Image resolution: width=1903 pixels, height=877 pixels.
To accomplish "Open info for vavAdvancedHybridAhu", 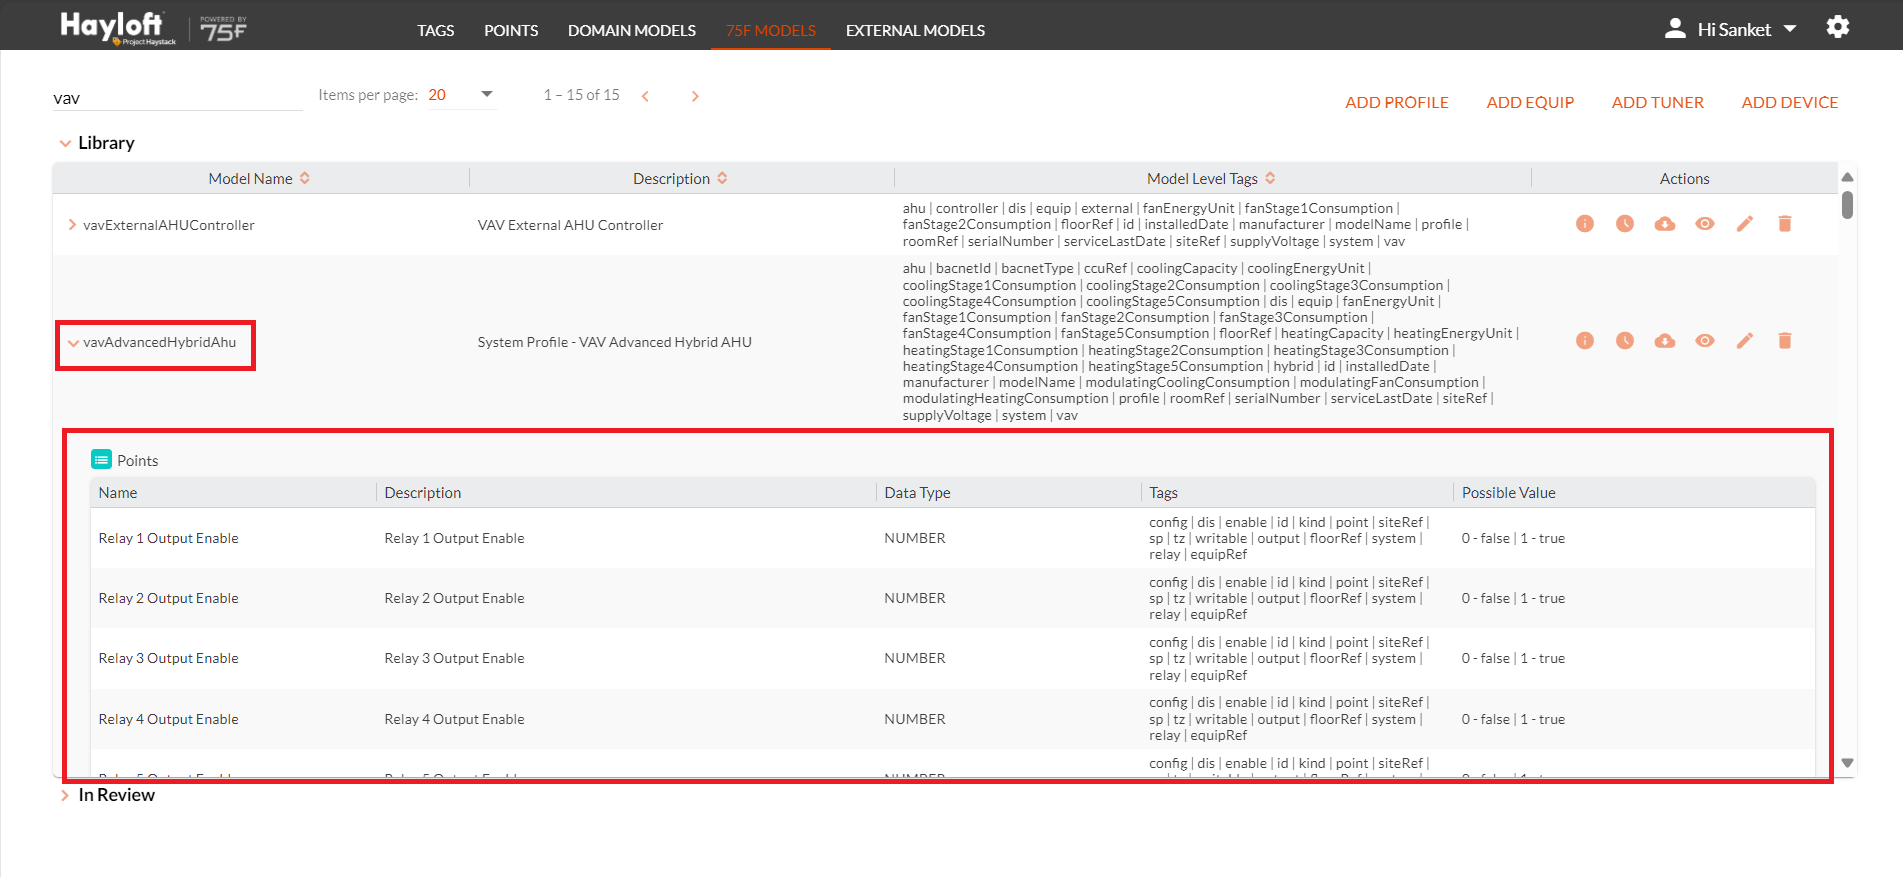I will (x=1585, y=341).
